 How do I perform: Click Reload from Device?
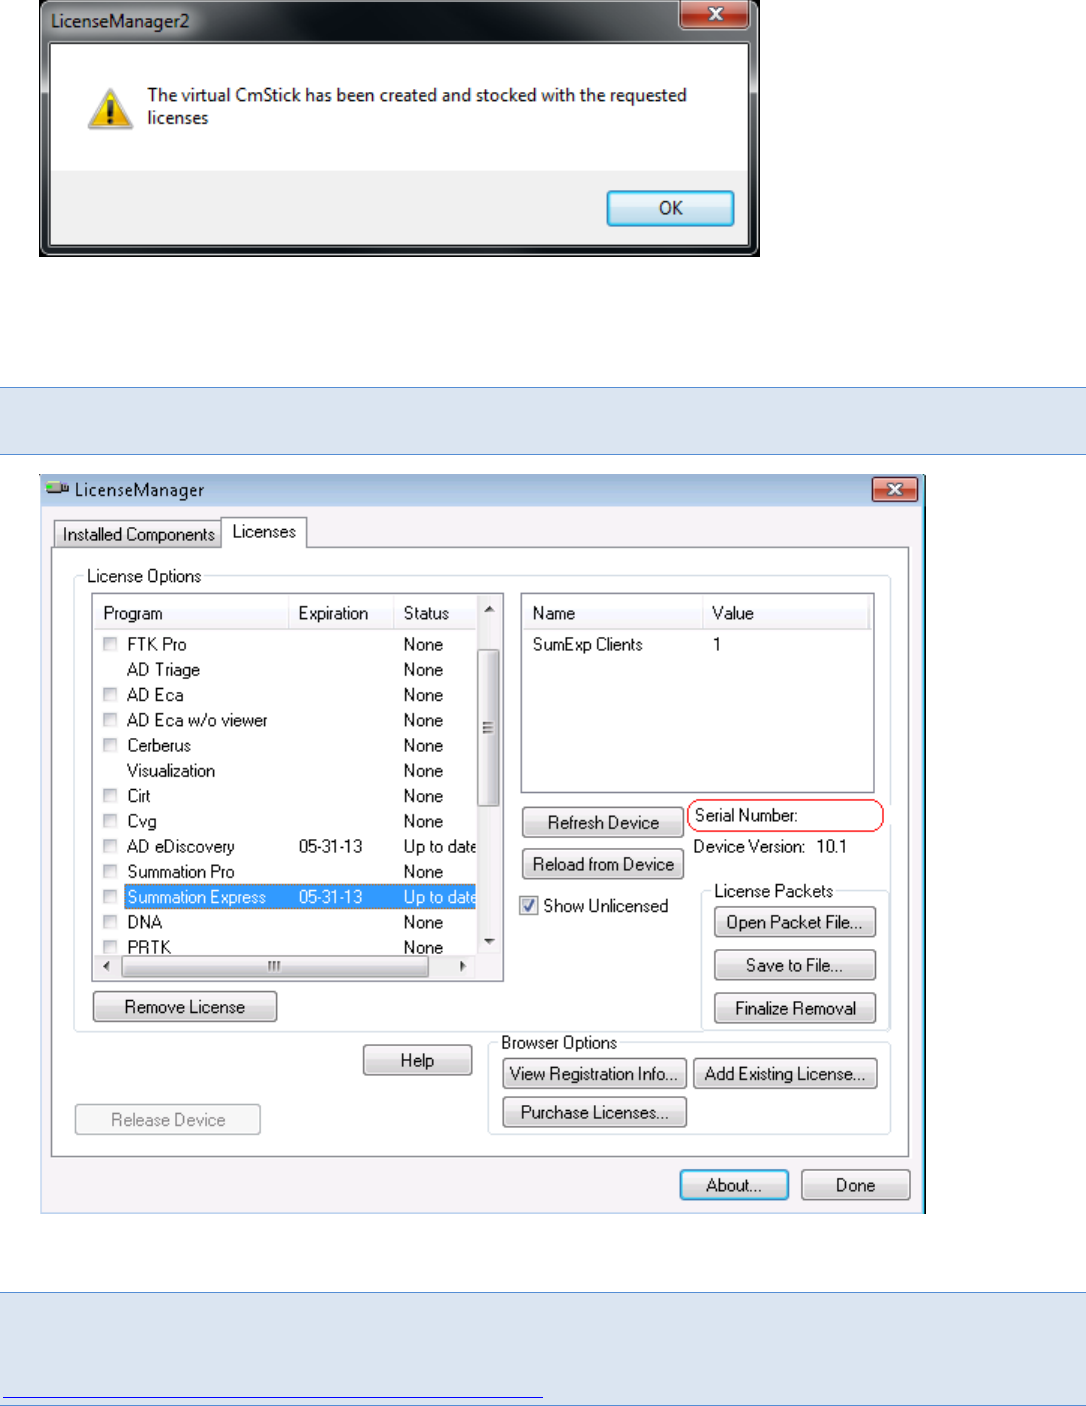point(603,864)
